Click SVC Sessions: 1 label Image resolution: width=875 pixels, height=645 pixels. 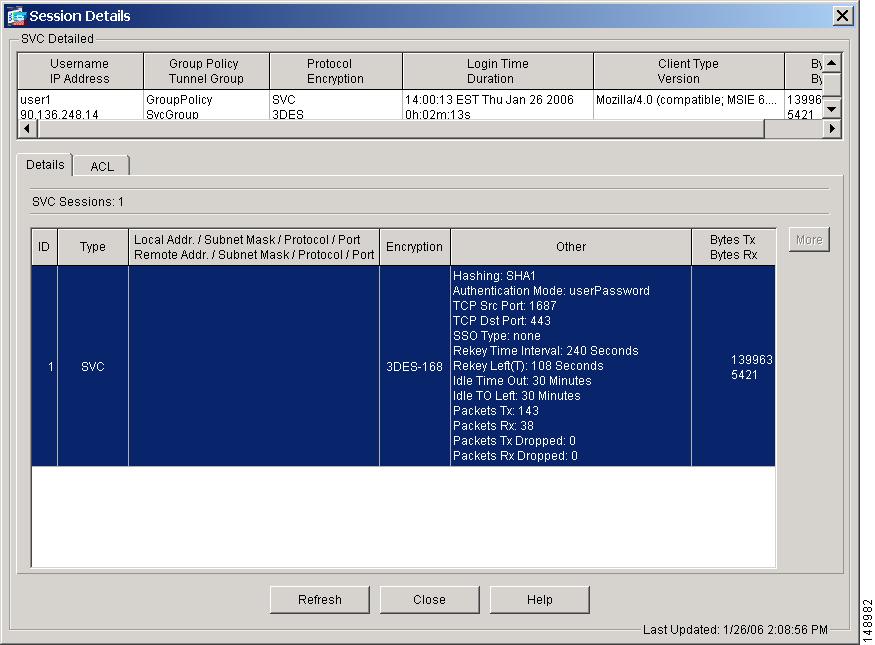[x=78, y=202]
